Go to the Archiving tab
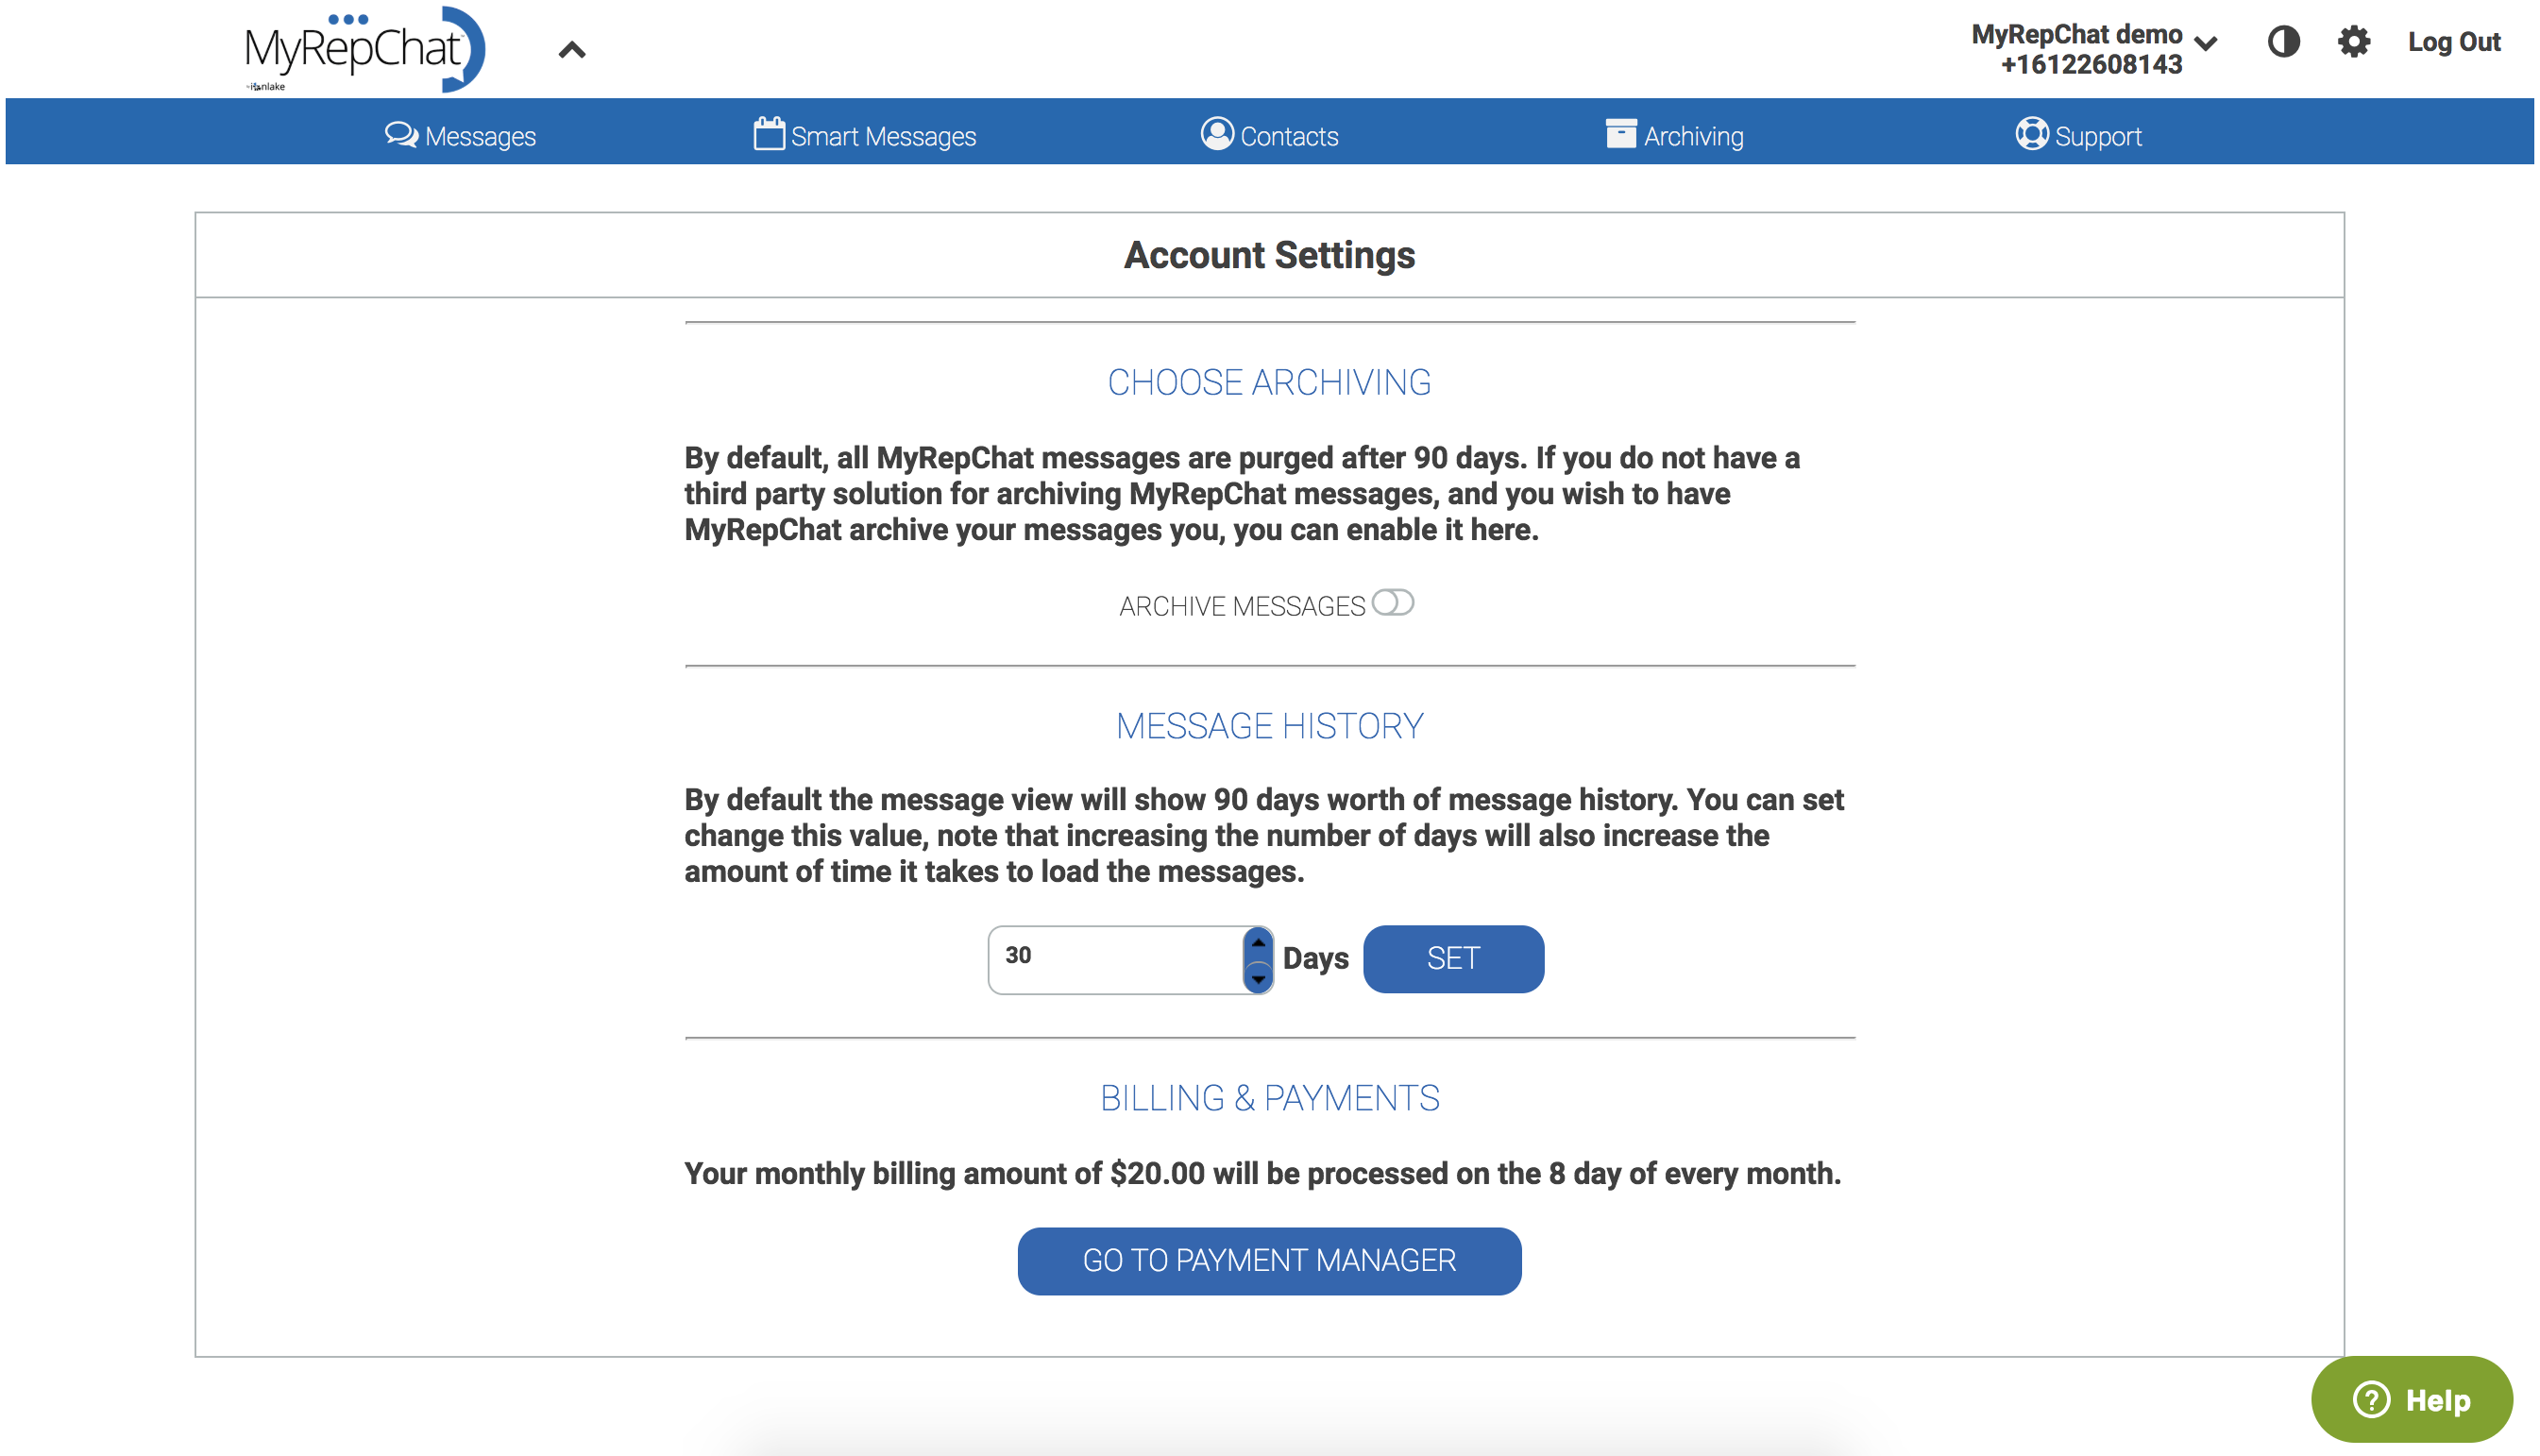Image resolution: width=2540 pixels, height=1456 pixels. coord(1693,136)
